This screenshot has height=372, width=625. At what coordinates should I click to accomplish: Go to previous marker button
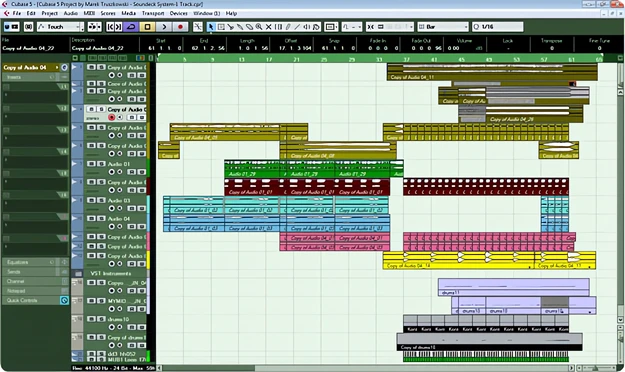(x=110, y=27)
